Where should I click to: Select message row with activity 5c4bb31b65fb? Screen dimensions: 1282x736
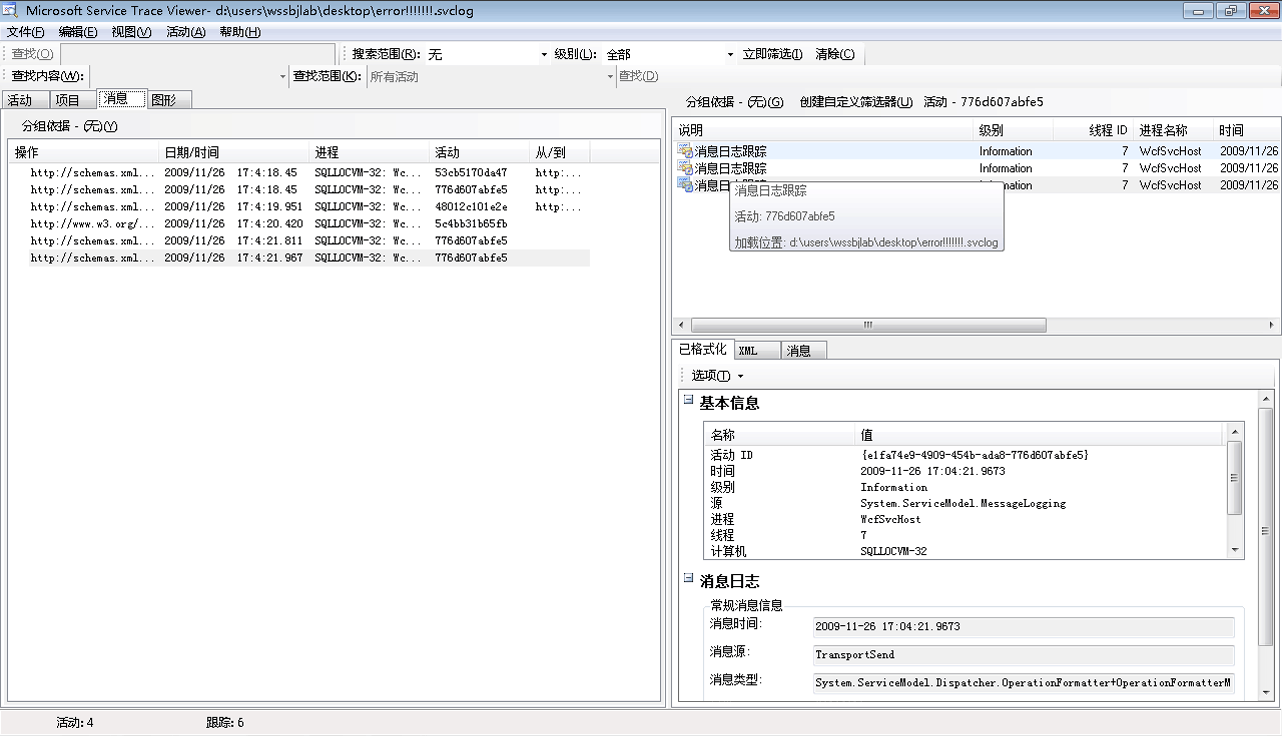299,224
